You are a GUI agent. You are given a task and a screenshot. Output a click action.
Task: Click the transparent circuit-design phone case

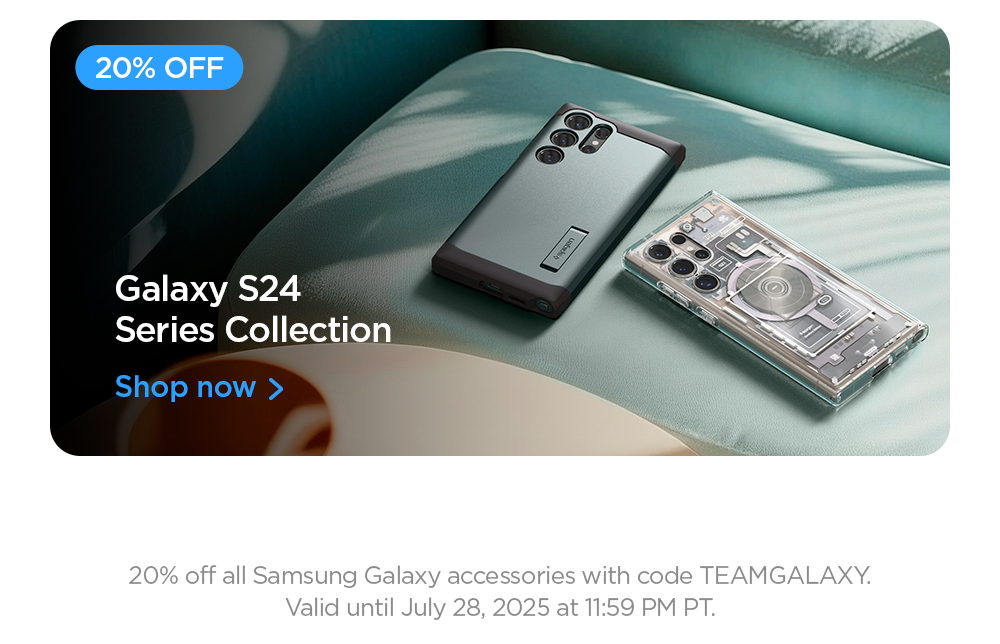[x=775, y=297]
